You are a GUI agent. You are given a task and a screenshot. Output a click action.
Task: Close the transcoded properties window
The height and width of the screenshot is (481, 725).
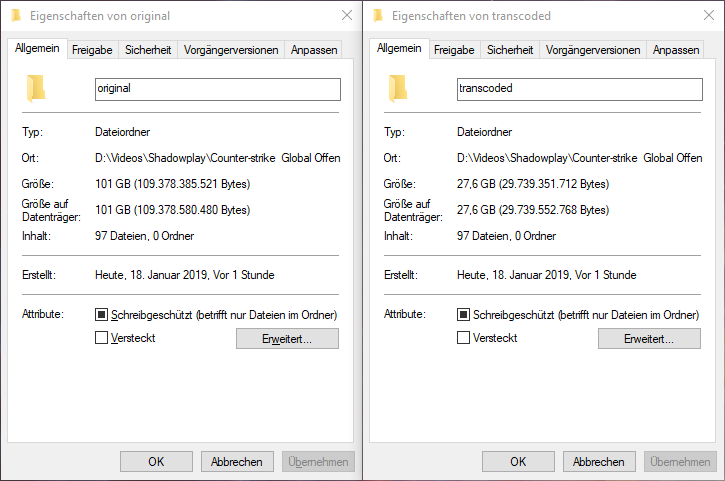coord(708,16)
